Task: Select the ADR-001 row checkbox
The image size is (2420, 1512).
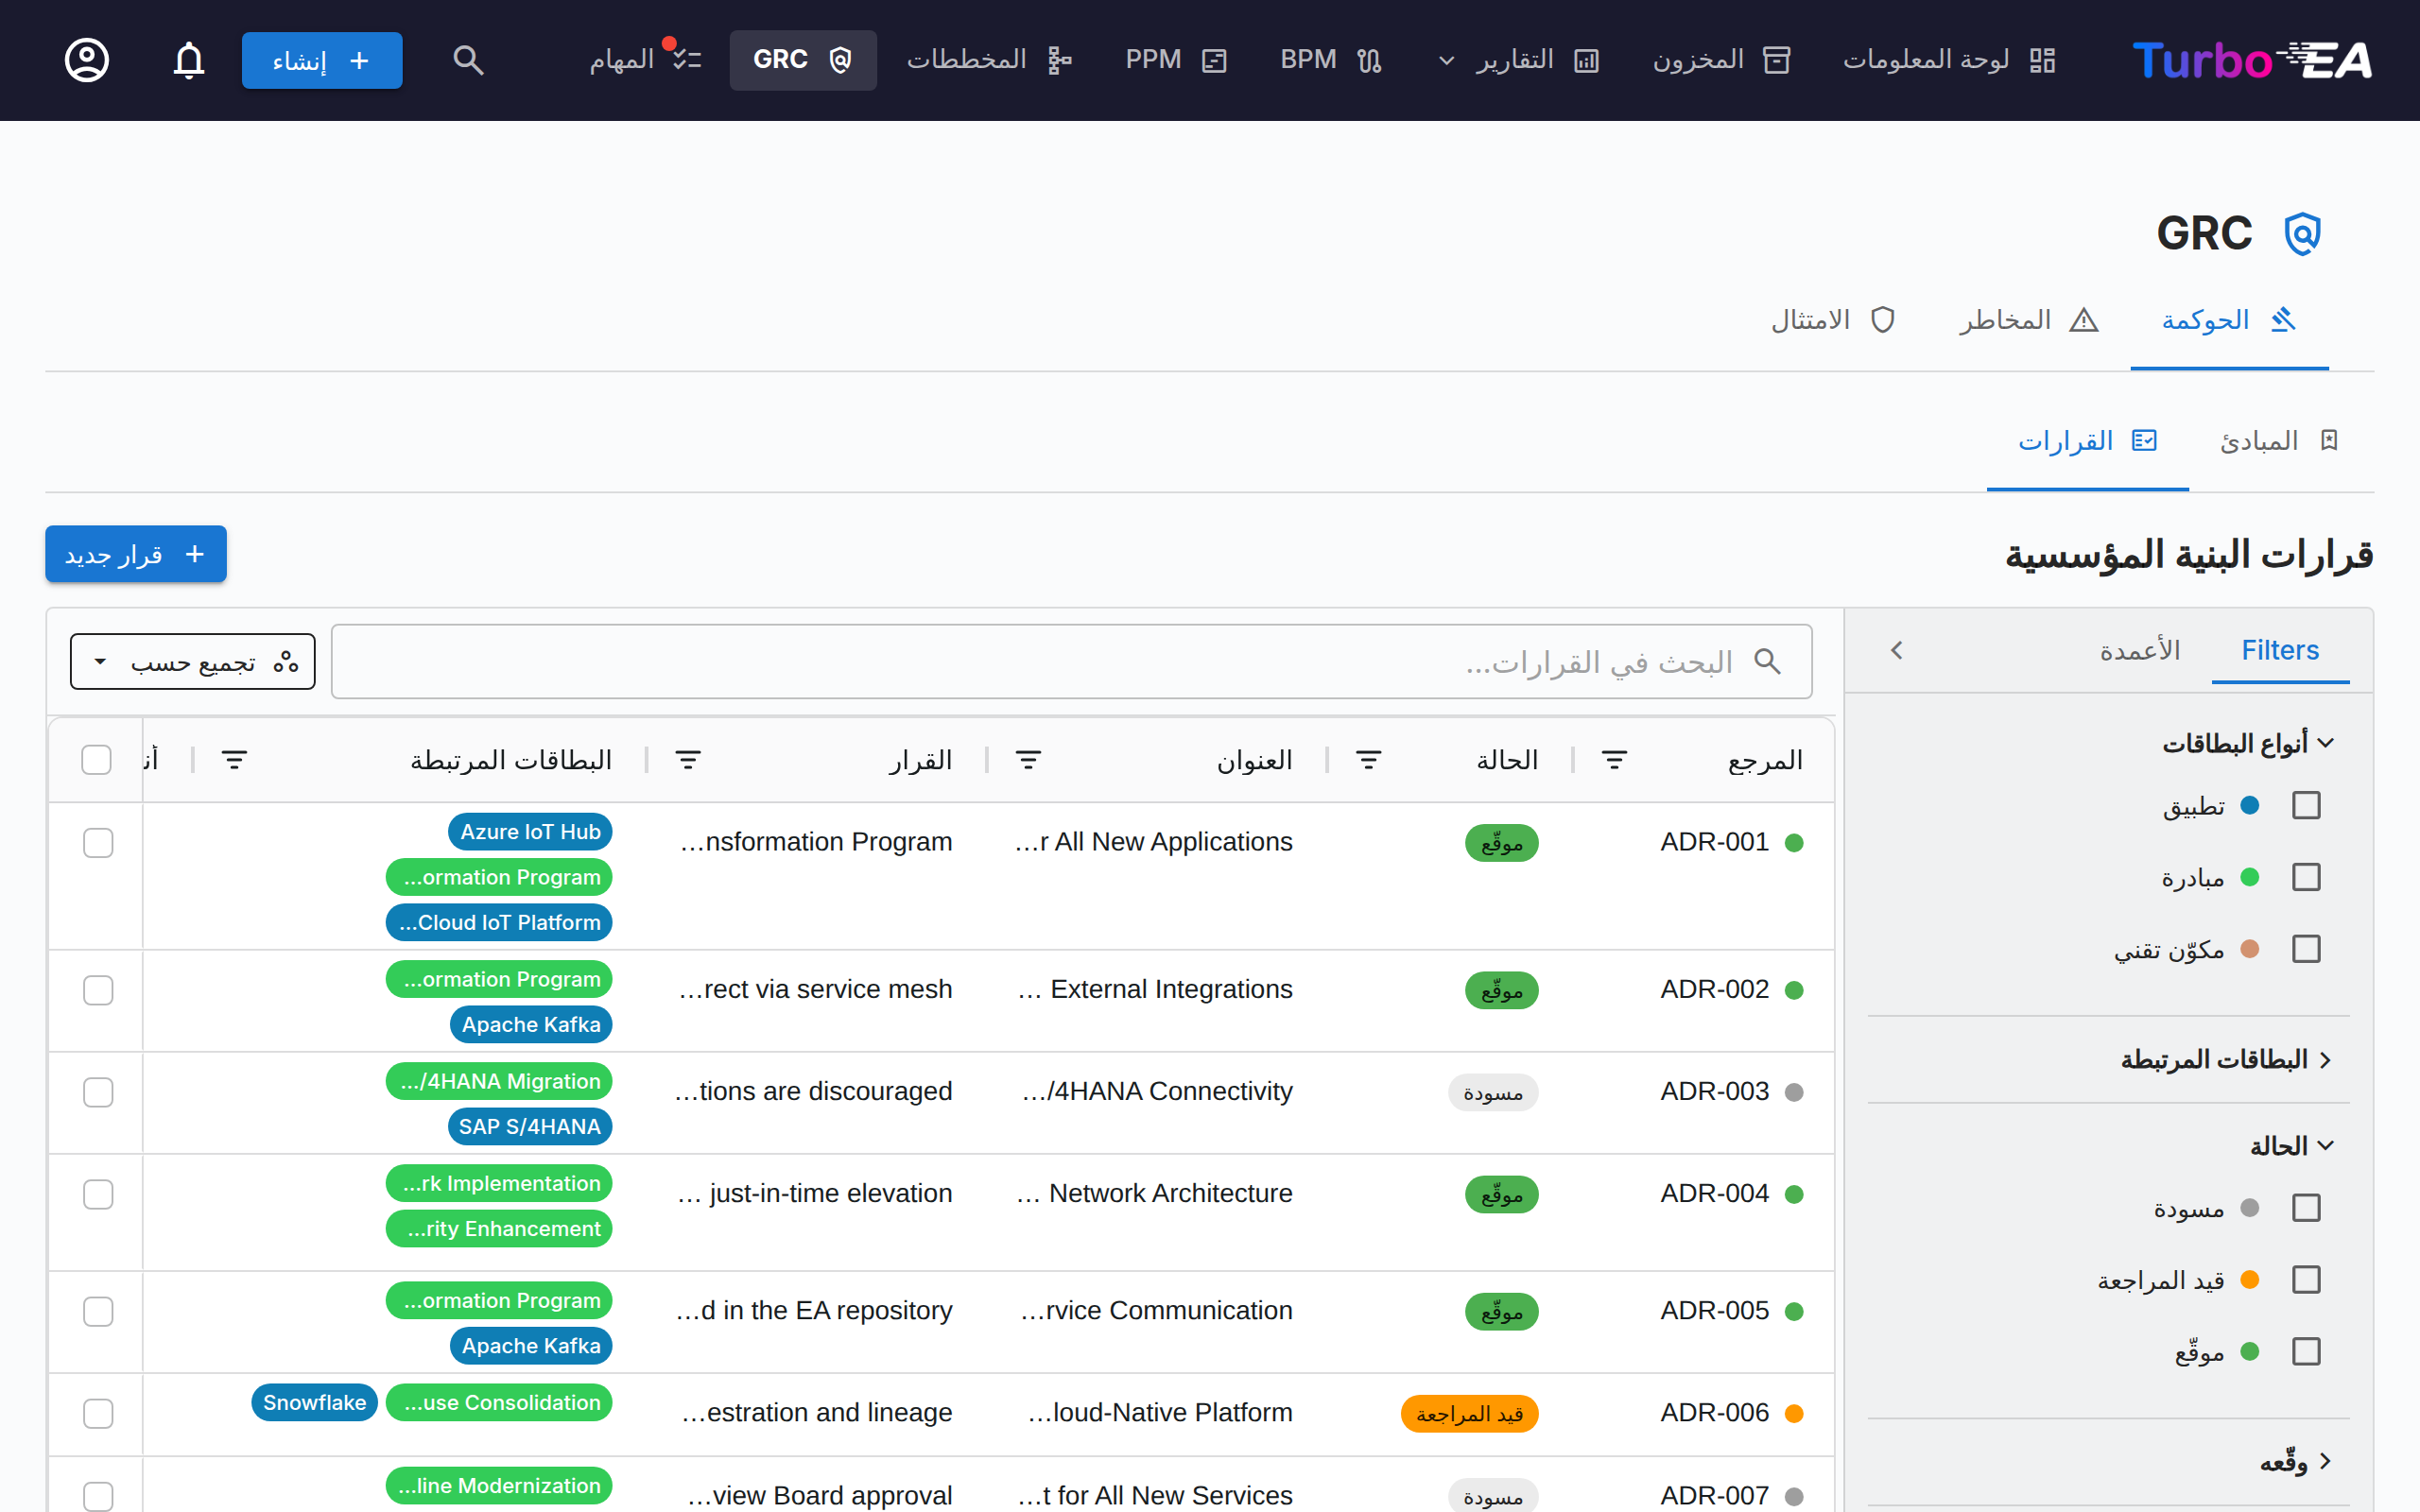Action: (98, 843)
